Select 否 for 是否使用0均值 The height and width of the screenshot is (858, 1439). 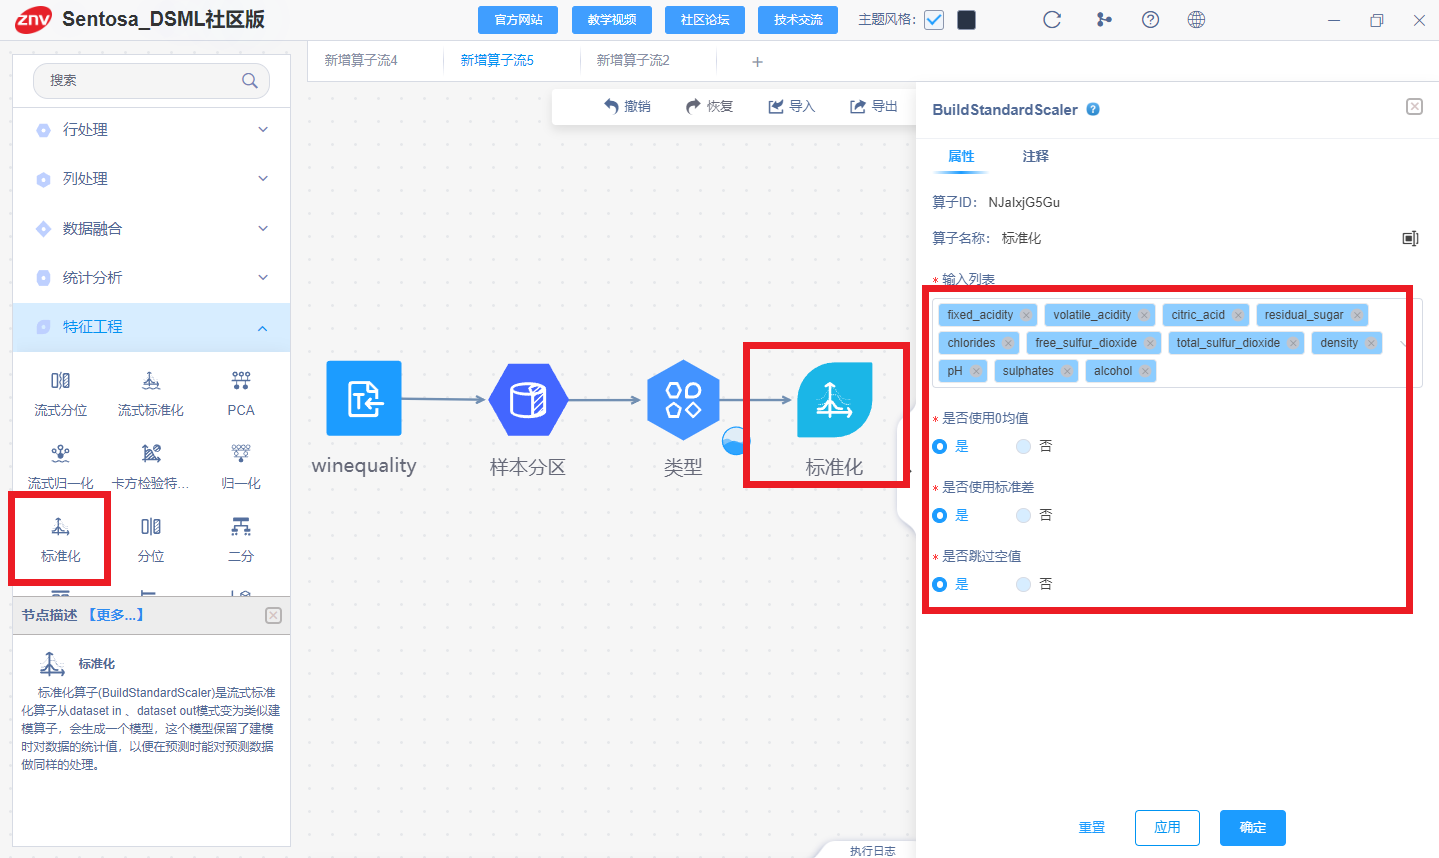(x=1023, y=446)
